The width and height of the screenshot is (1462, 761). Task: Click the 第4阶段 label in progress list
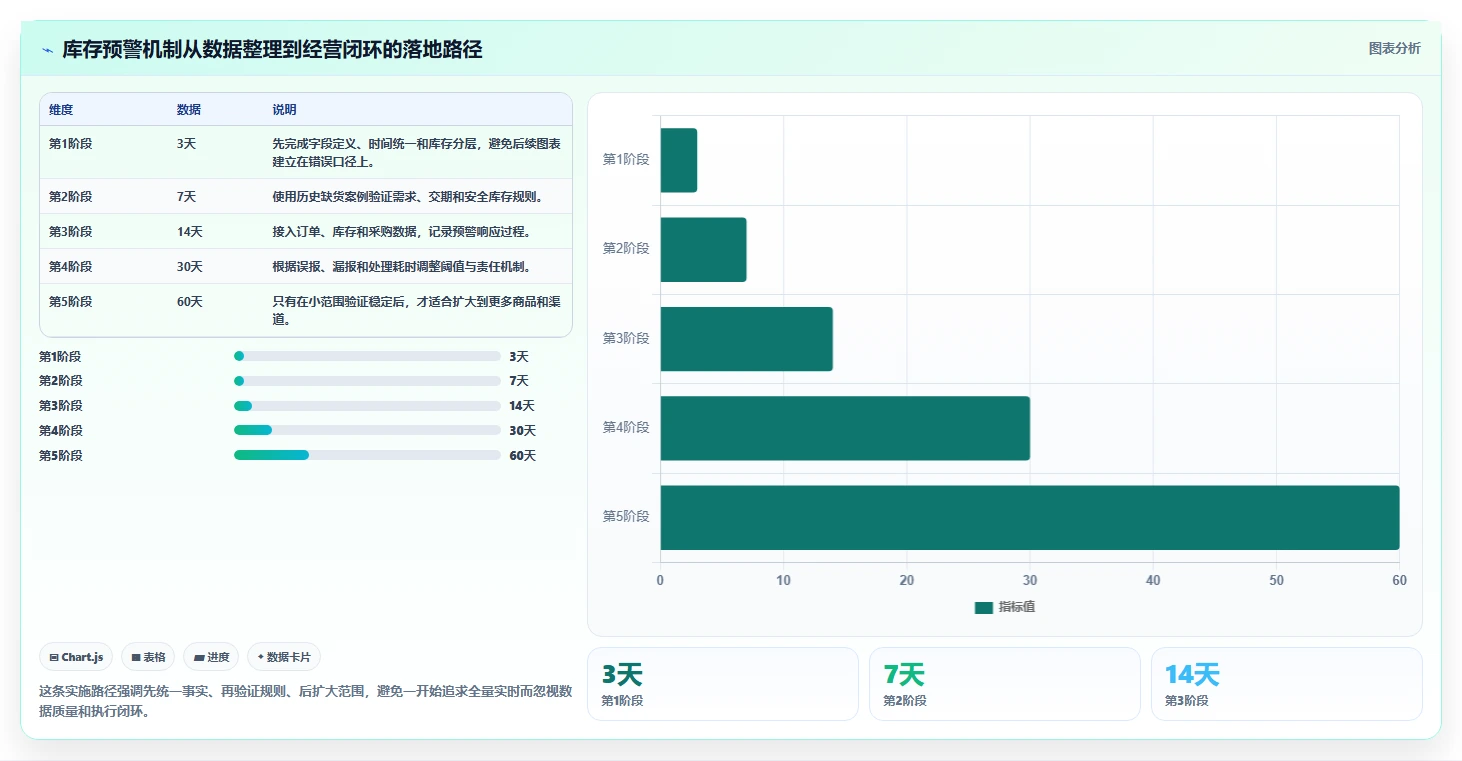(x=61, y=431)
